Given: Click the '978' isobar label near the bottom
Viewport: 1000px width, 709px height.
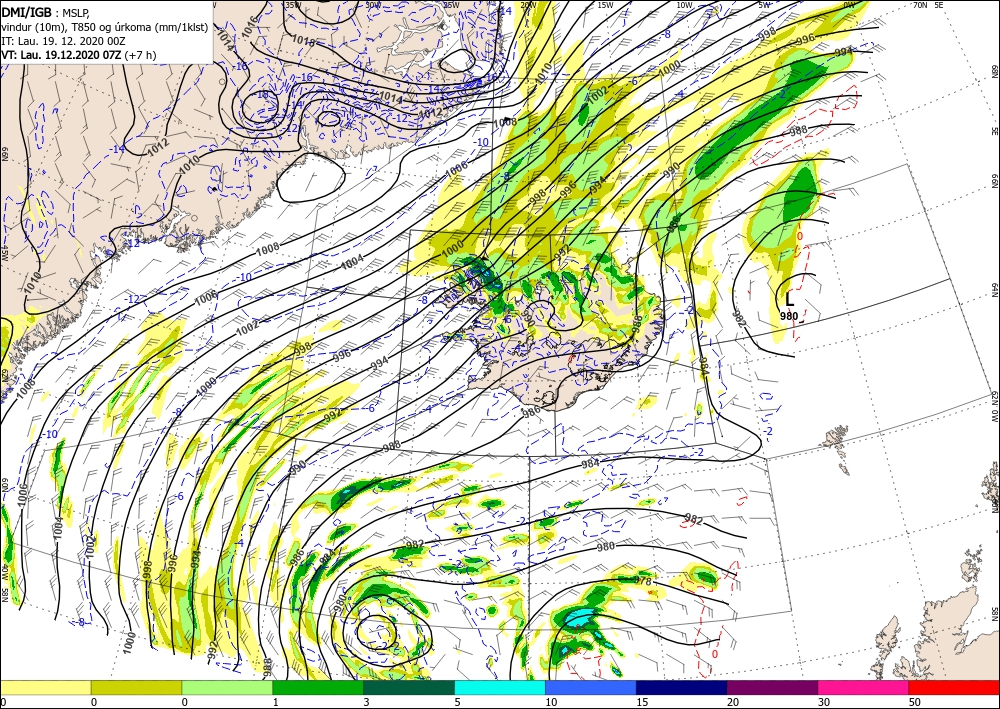Looking at the screenshot, I should (643, 581).
